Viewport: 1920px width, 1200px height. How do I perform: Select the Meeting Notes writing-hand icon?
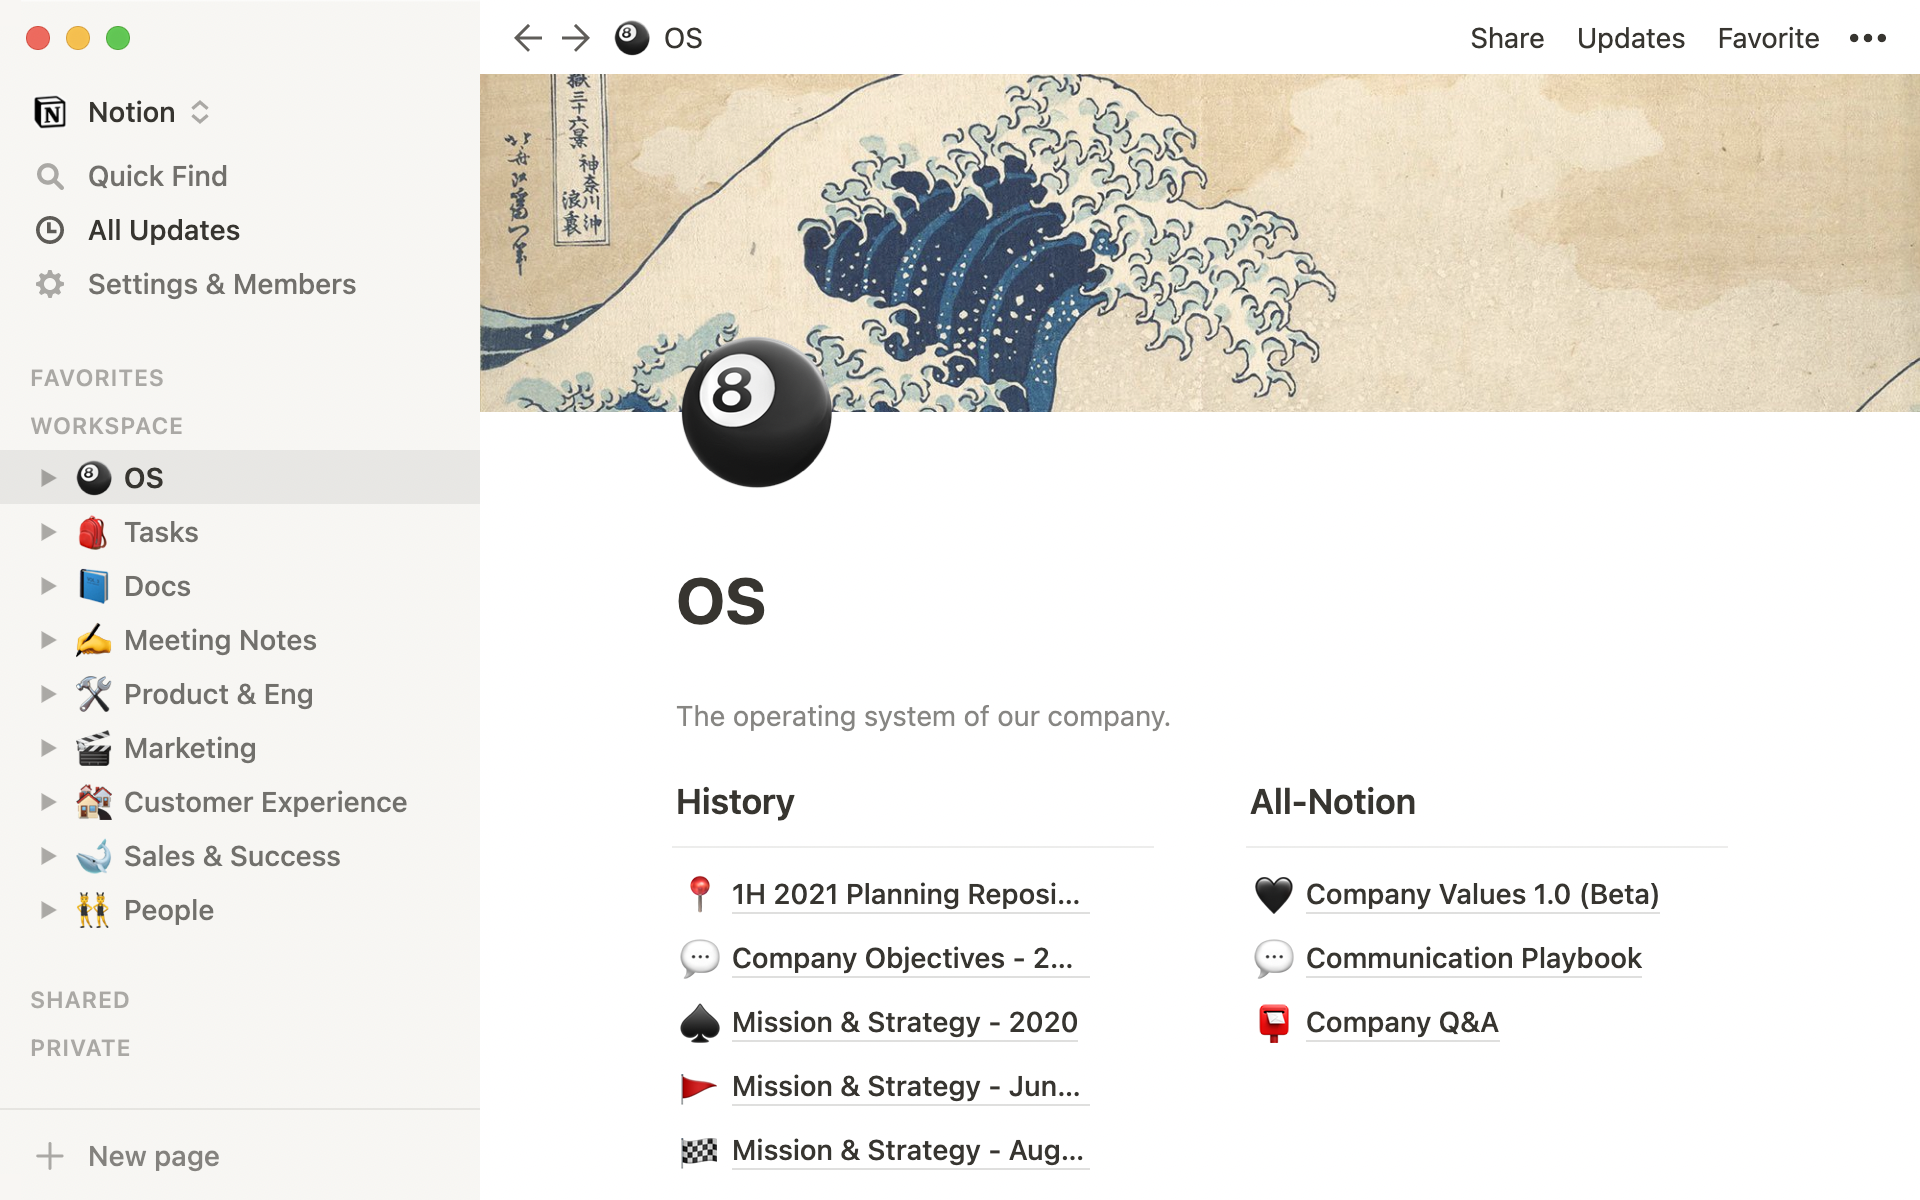(x=93, y=640)
